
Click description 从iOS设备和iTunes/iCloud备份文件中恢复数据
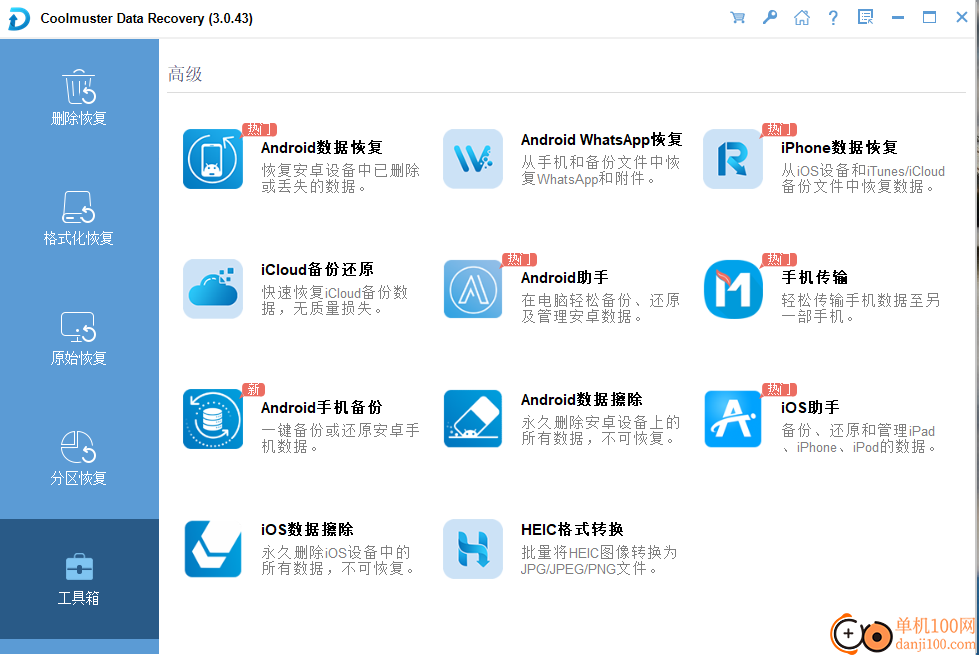click(863, 178)
